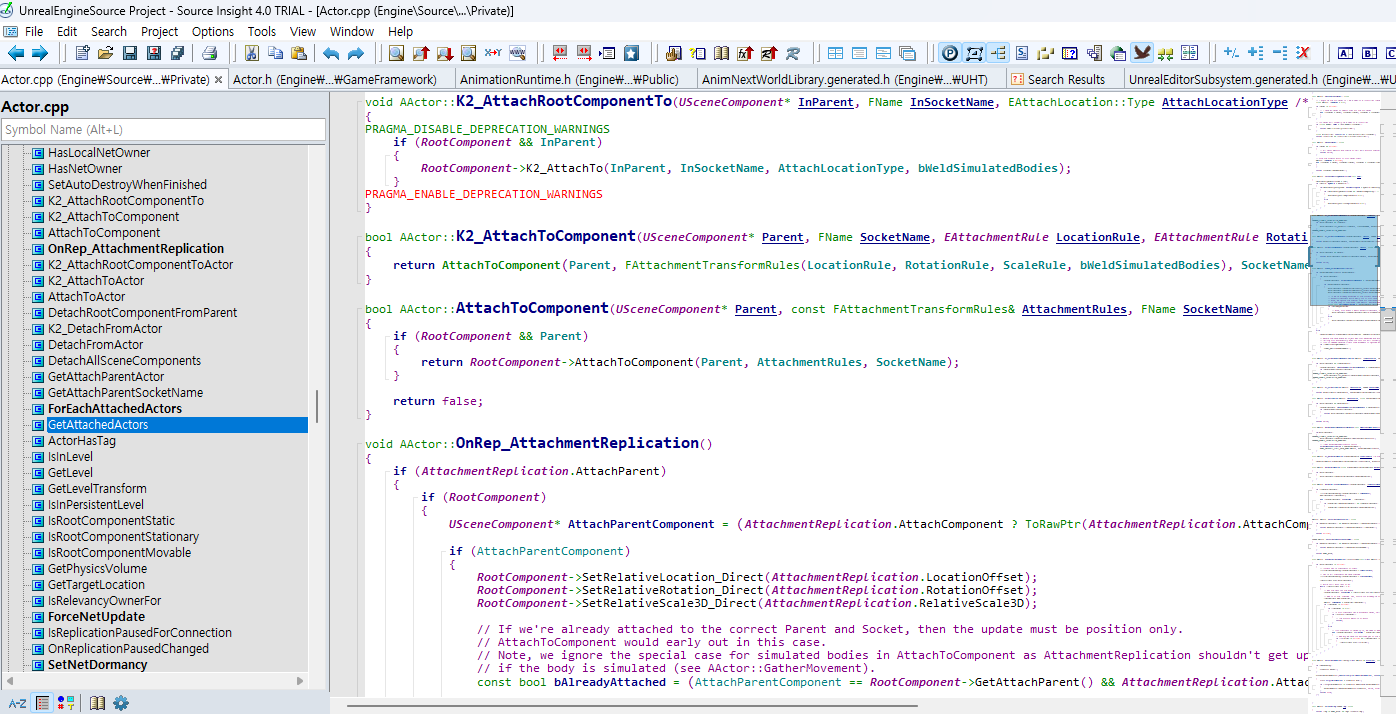Redo the edit with the toolbar arrow

355,53
